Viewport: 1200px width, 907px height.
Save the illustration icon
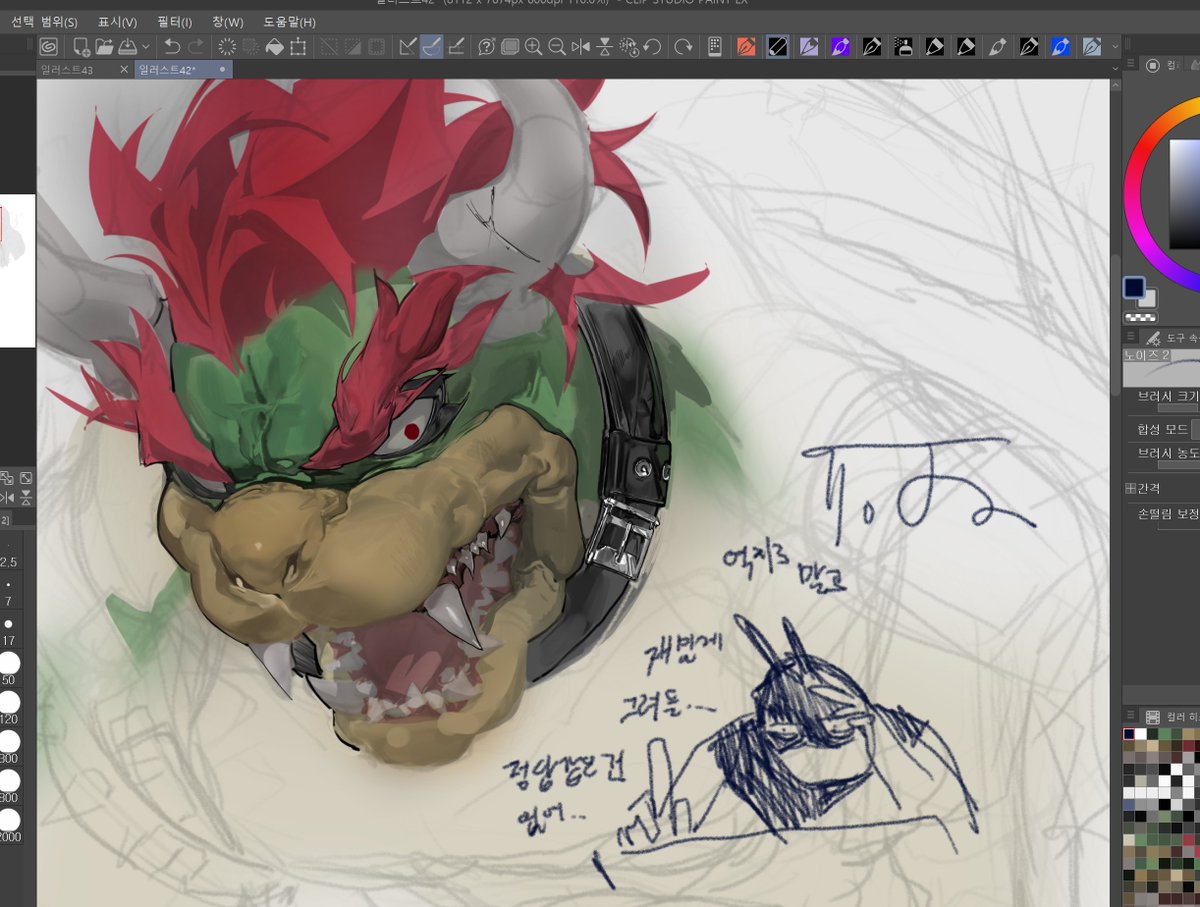pos(128,46)
